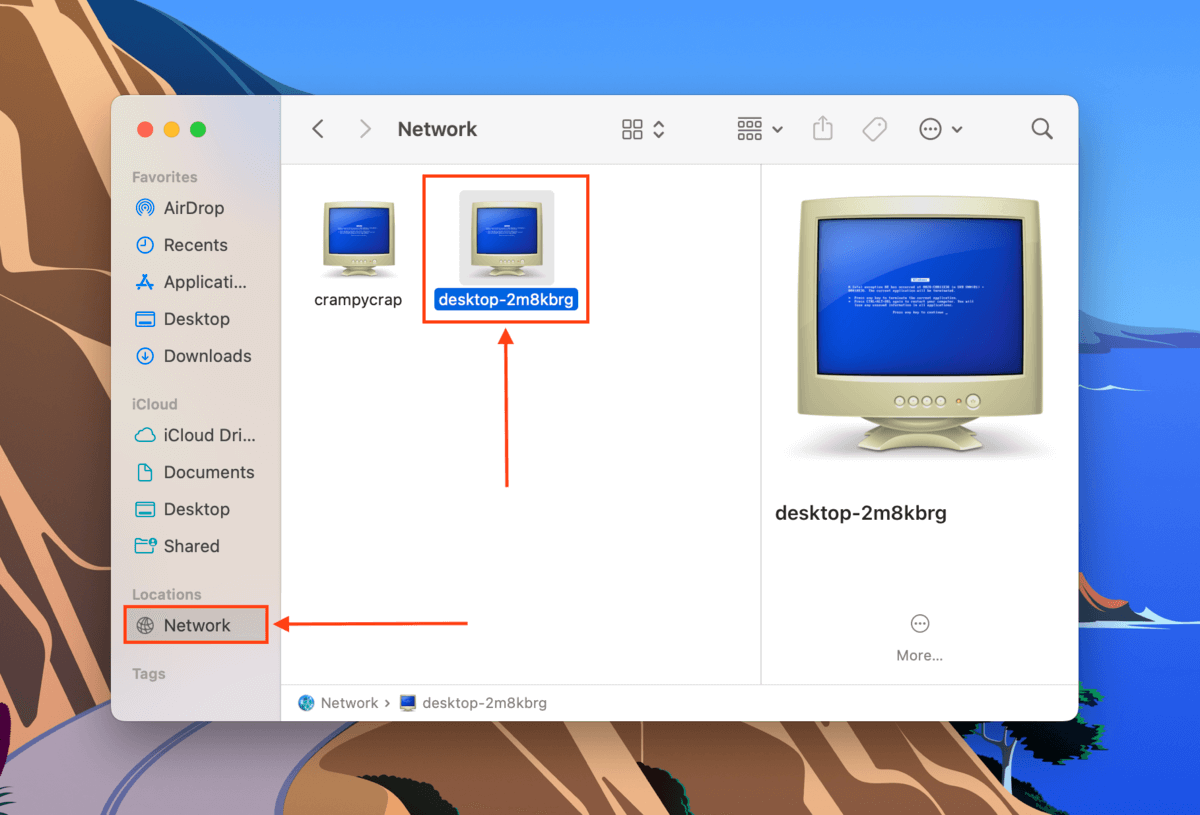Open Downloads in the sidebar
1200x815 pixels.
click(x=195, y=356)
